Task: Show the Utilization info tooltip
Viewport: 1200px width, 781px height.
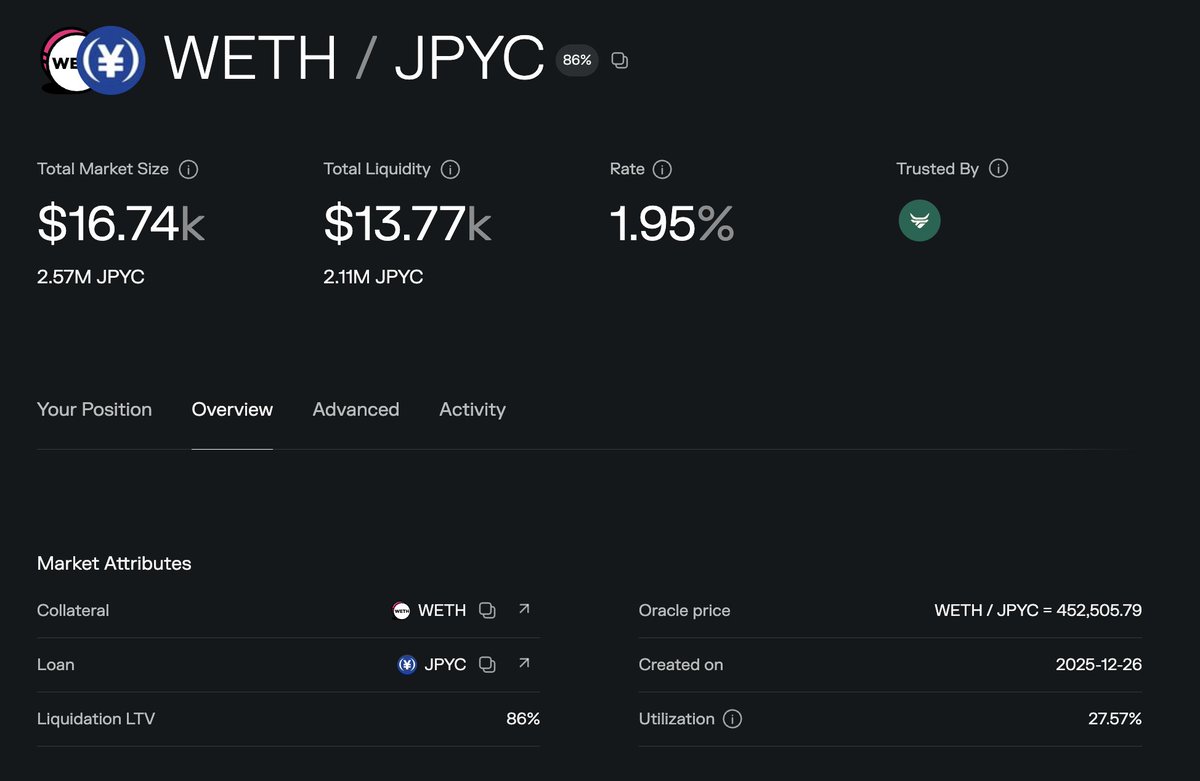Action: point(733,719)
